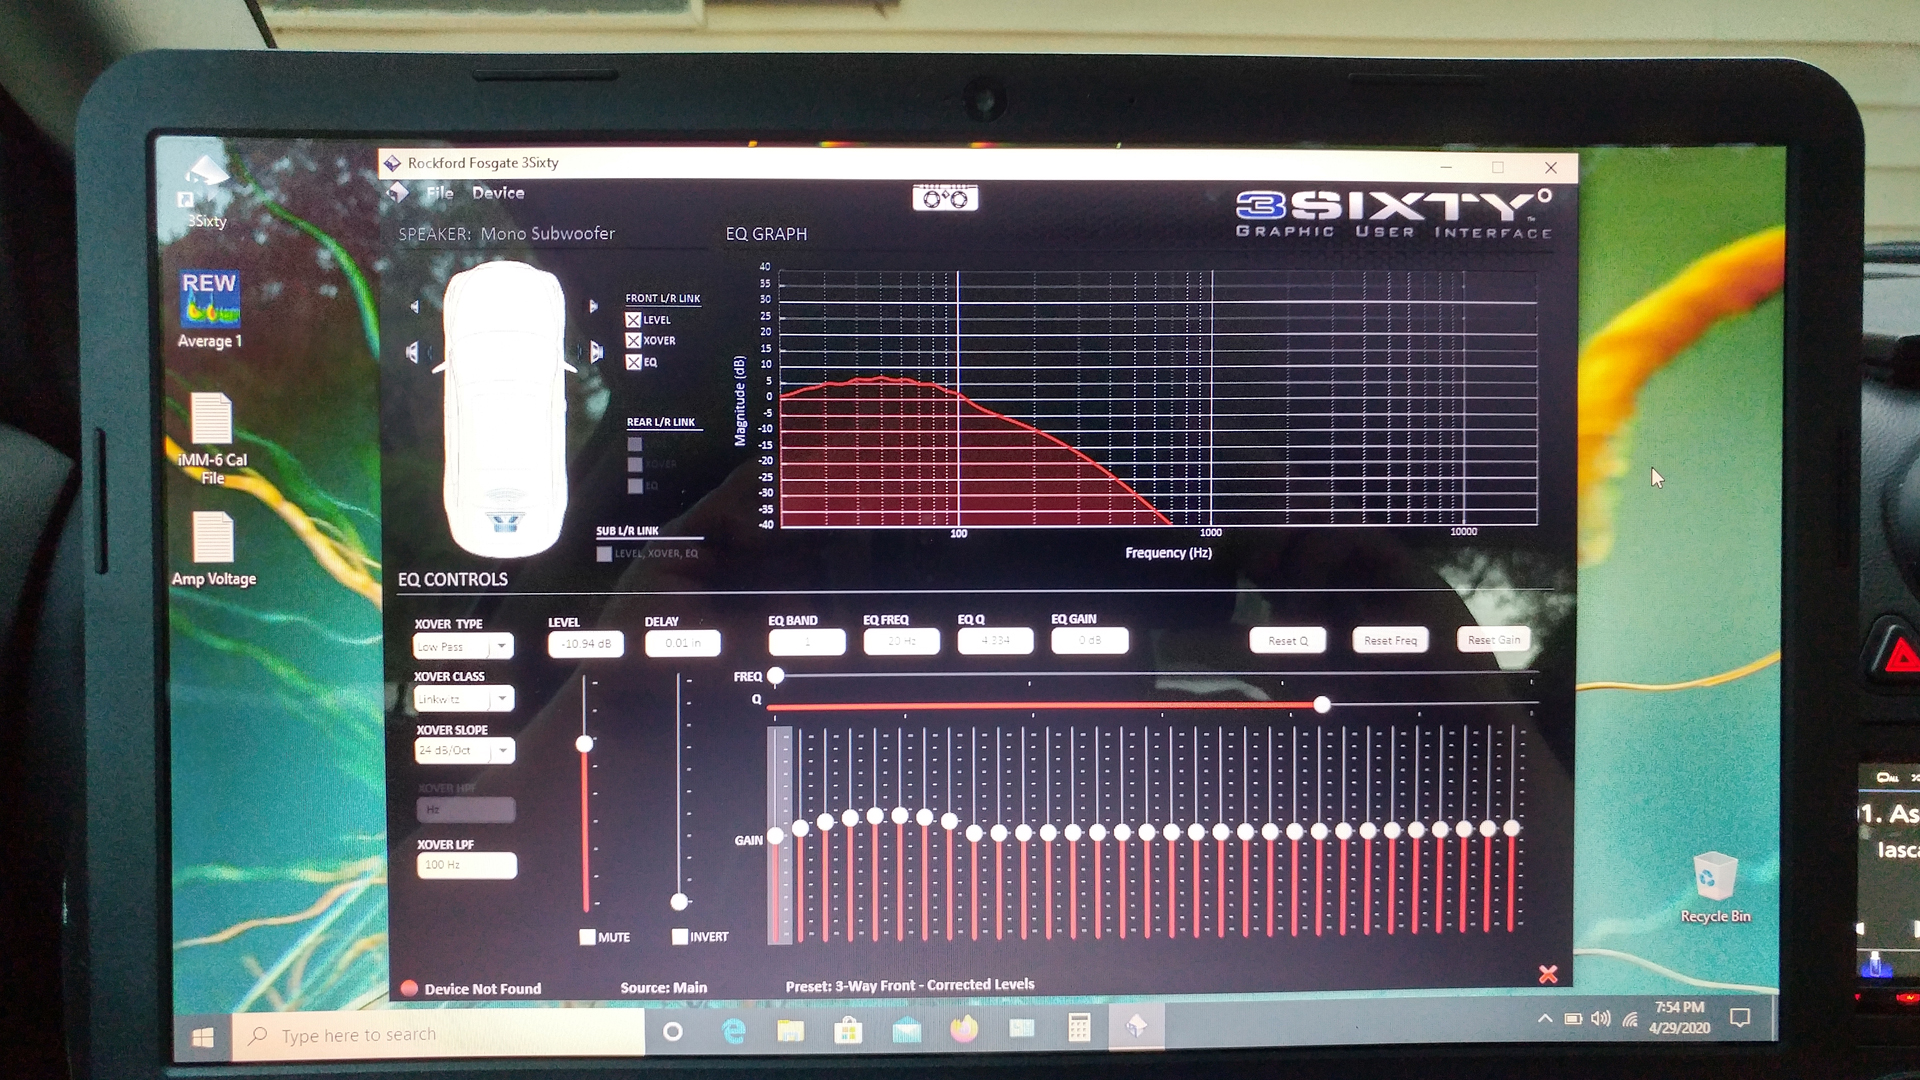The image size is (1920, 1080).
Task: Open the iMM-6 Cal File on desktop
Action: coord(212,439)
